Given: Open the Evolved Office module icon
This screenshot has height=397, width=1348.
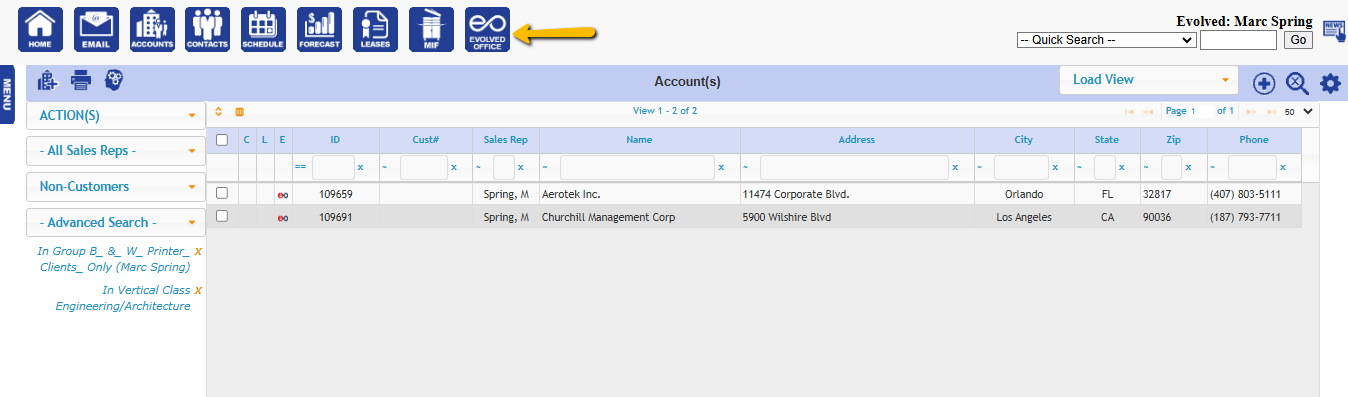Looking at the screenshot, I should [x=487, y=29].
